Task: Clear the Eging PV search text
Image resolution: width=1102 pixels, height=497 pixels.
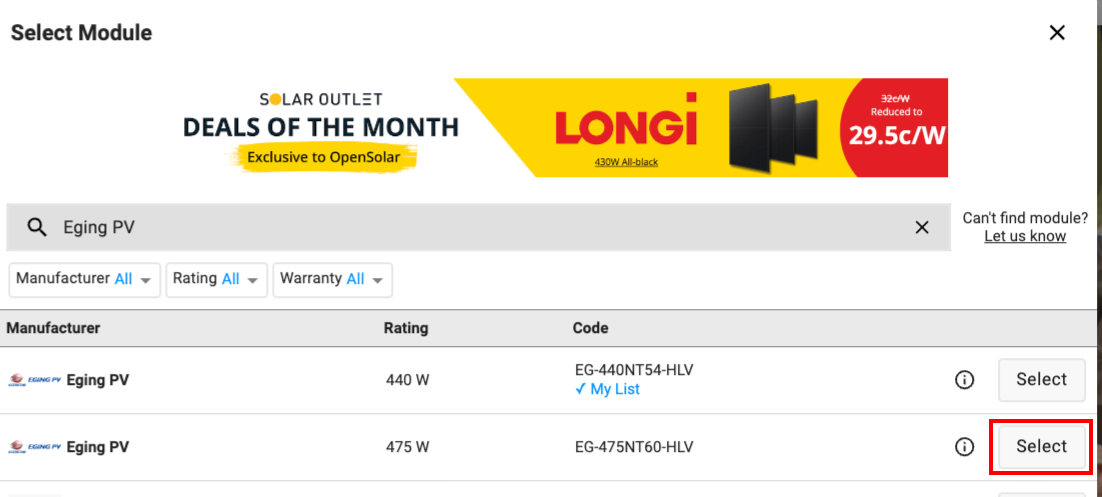Action: [921, 227]
